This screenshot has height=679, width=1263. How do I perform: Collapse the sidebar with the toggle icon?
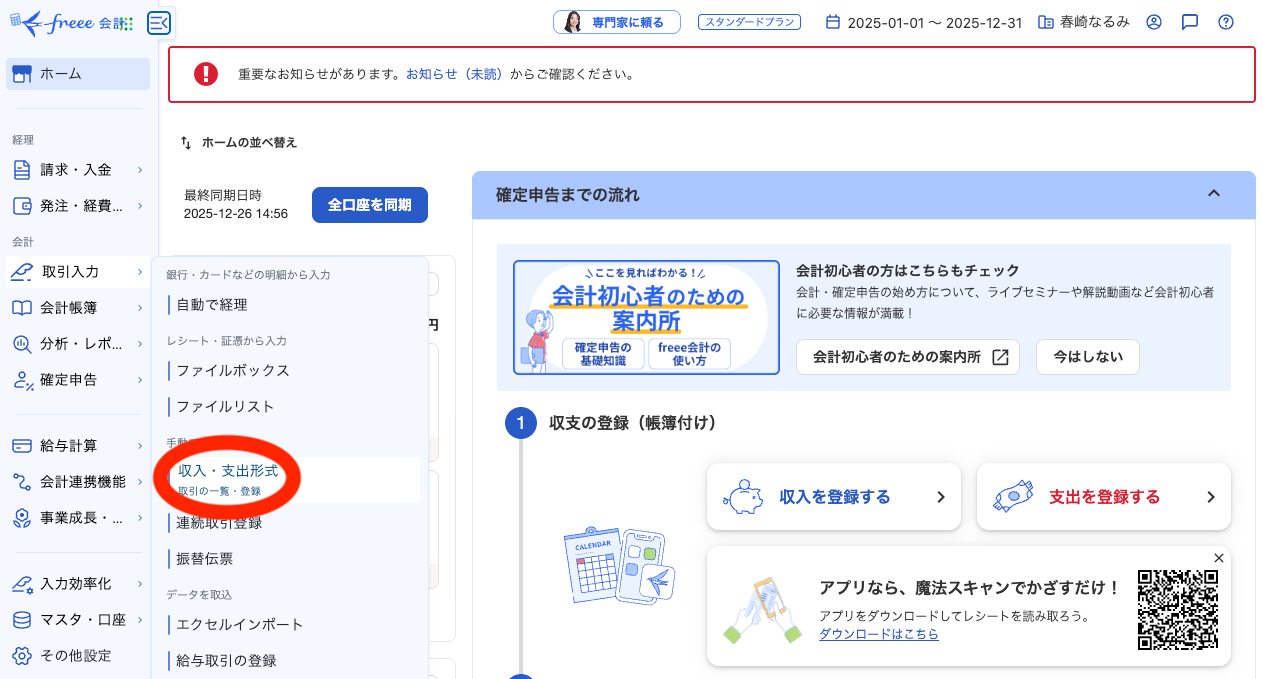[158, 22]
